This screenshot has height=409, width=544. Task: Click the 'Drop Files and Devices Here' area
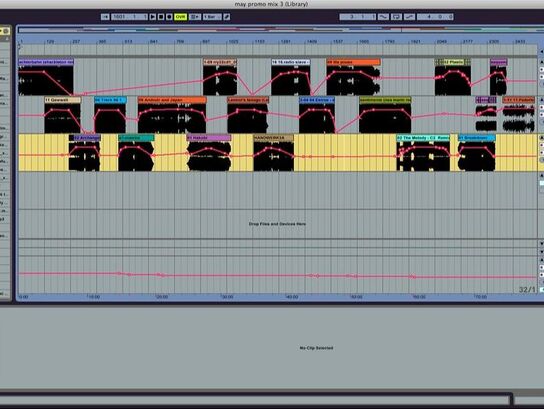277,224
